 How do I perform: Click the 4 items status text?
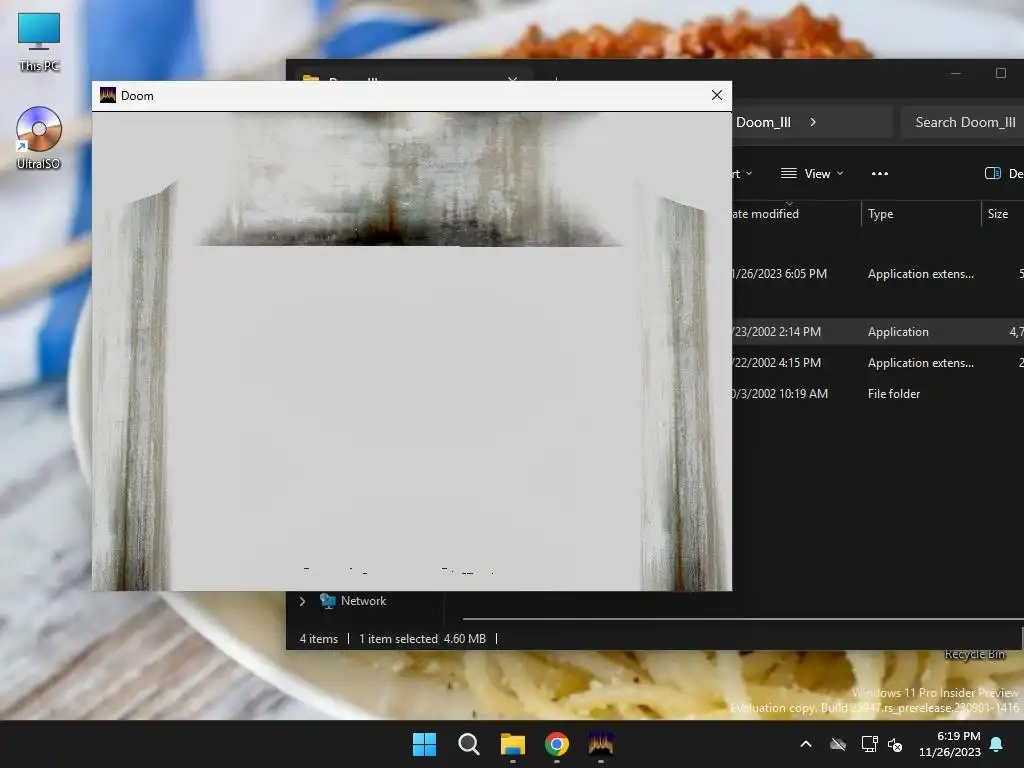[319, 639]
